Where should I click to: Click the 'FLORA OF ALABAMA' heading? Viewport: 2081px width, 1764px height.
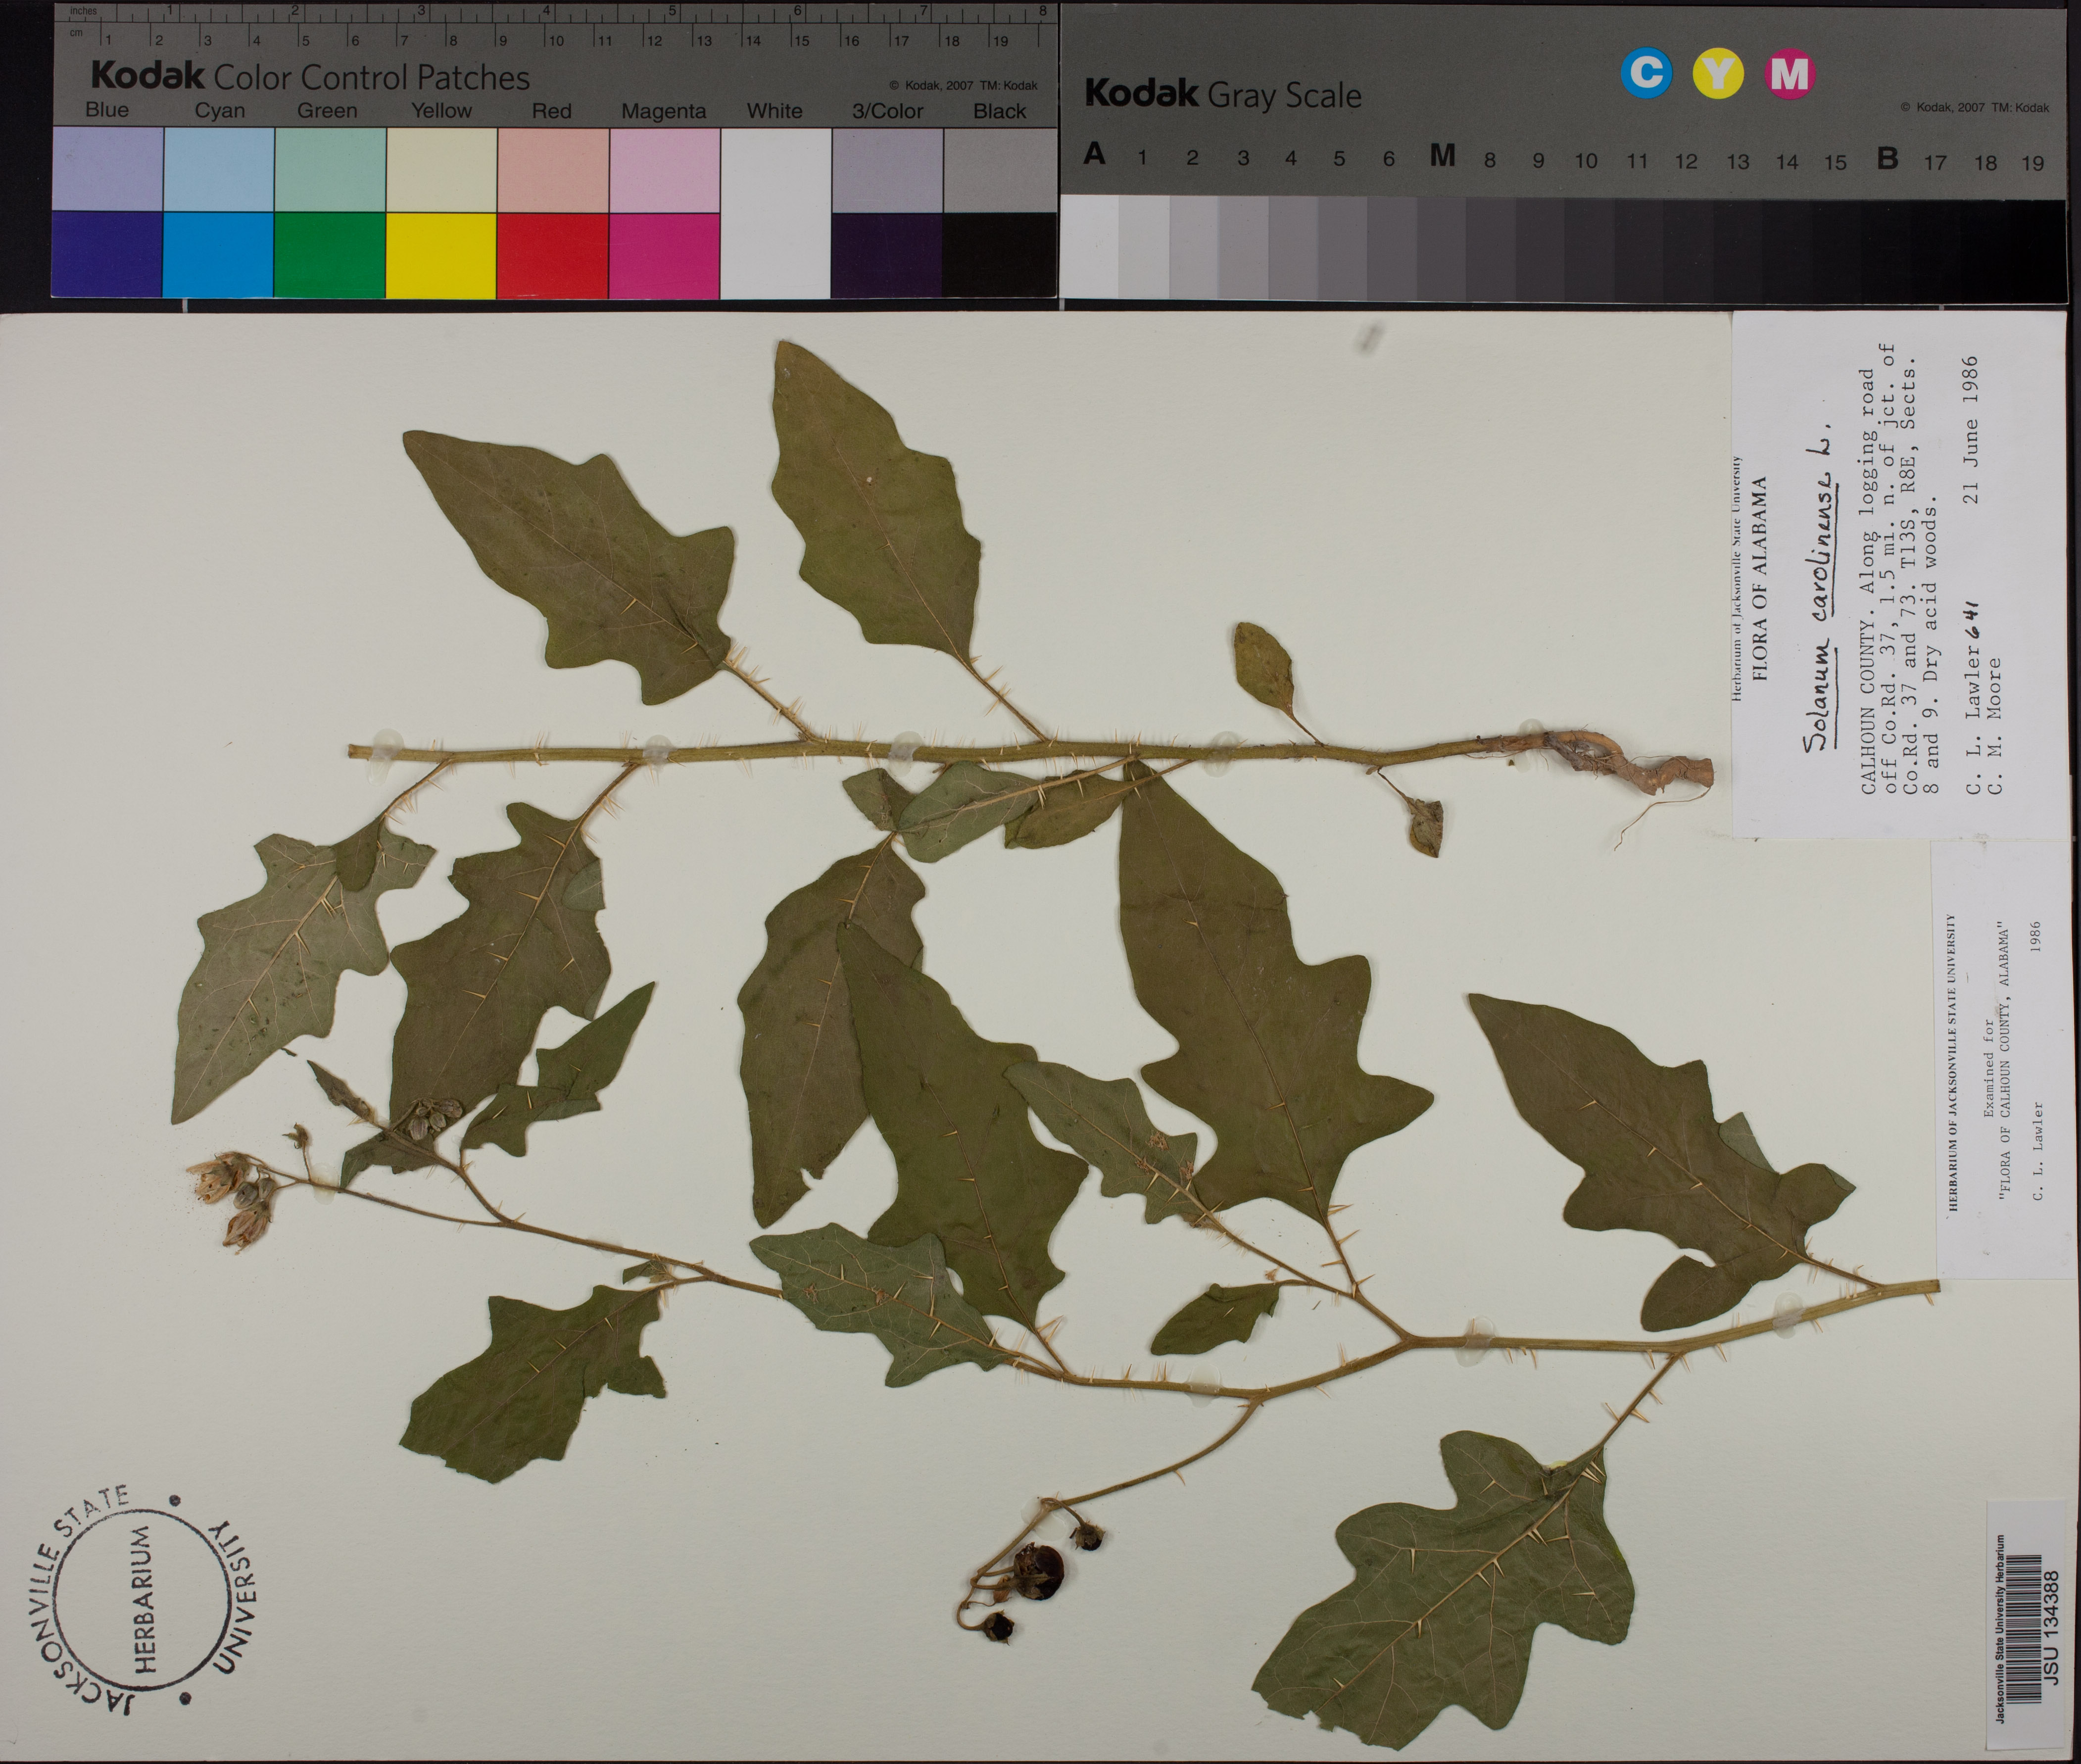coord(1760,580)
